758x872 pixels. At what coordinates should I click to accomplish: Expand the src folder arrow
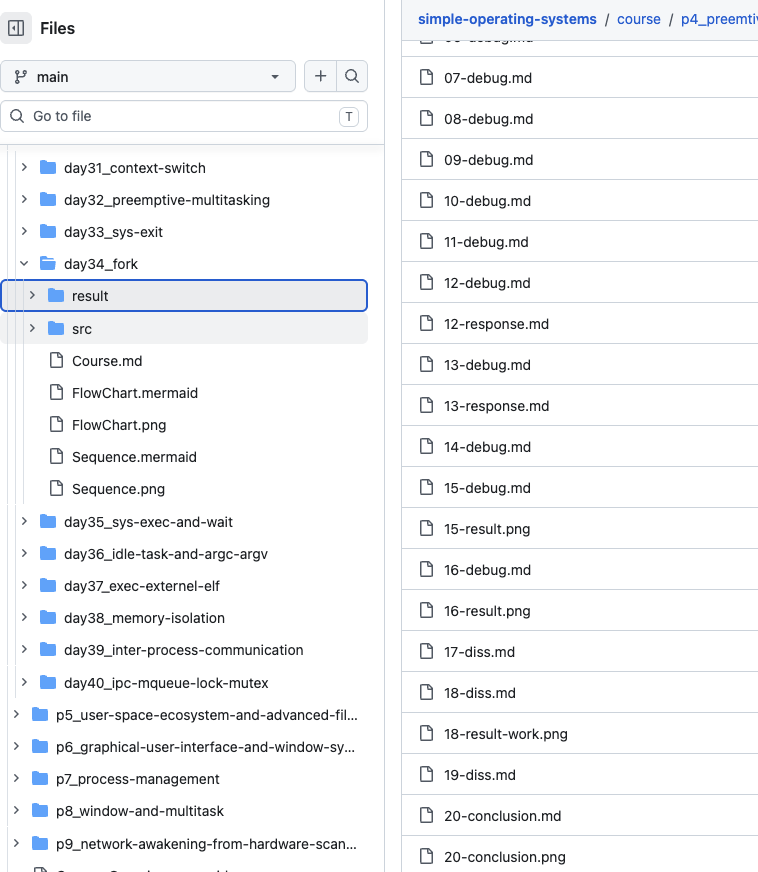(32, 329)
